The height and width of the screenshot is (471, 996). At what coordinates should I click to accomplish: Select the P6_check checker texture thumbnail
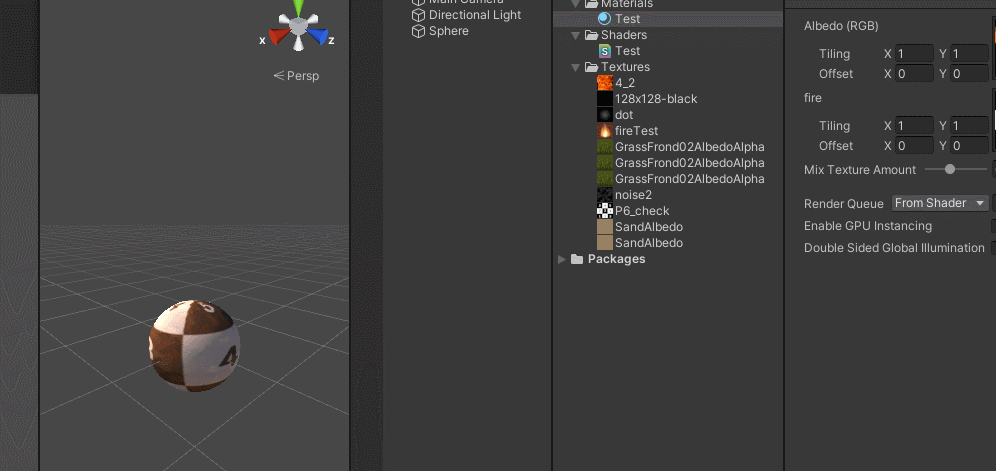(x=605, y=210)
